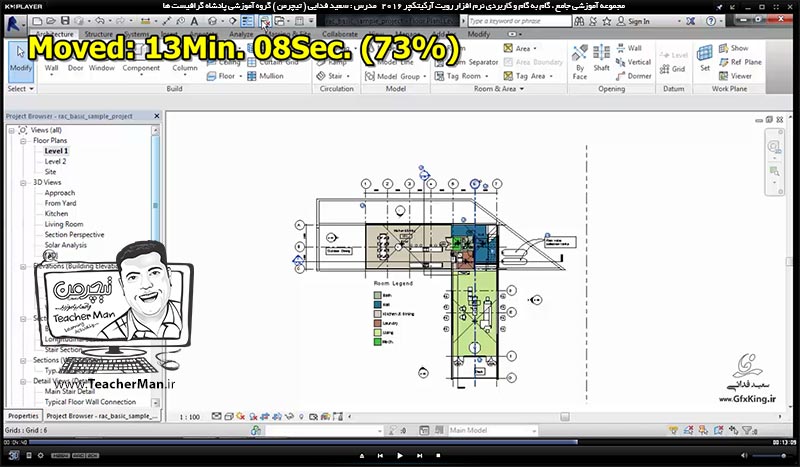Click the Shaft opening tool
Screen dimensions: 800x467
602,58
